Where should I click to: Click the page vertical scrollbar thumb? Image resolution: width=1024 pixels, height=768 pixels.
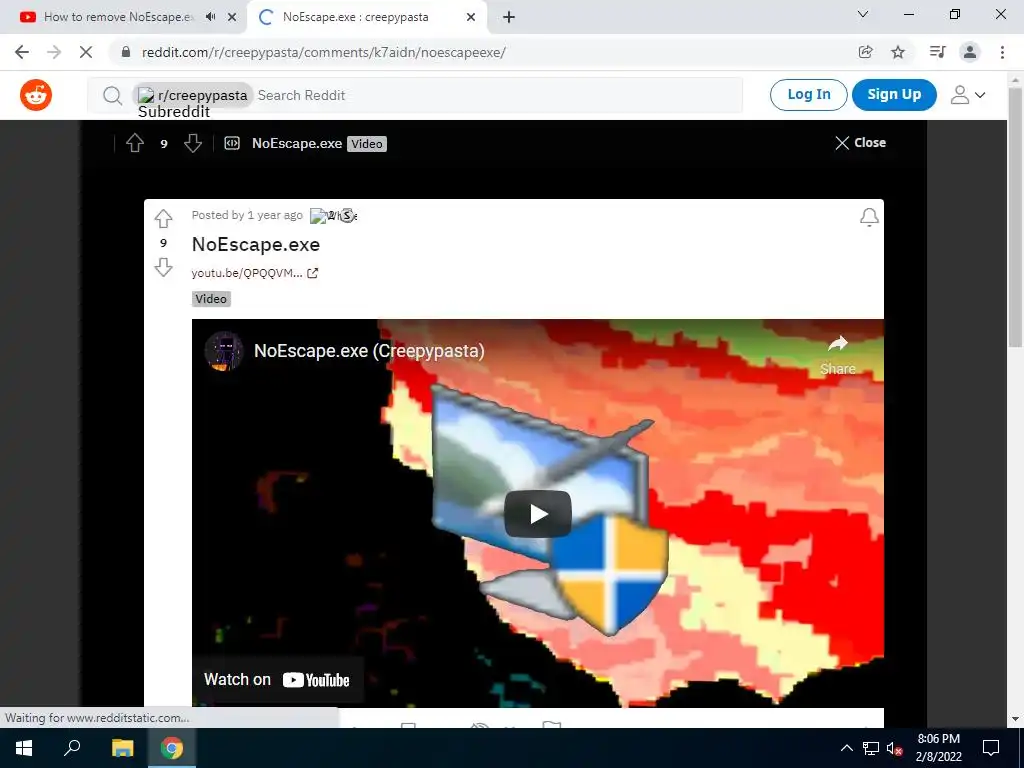click(1015, 219)
